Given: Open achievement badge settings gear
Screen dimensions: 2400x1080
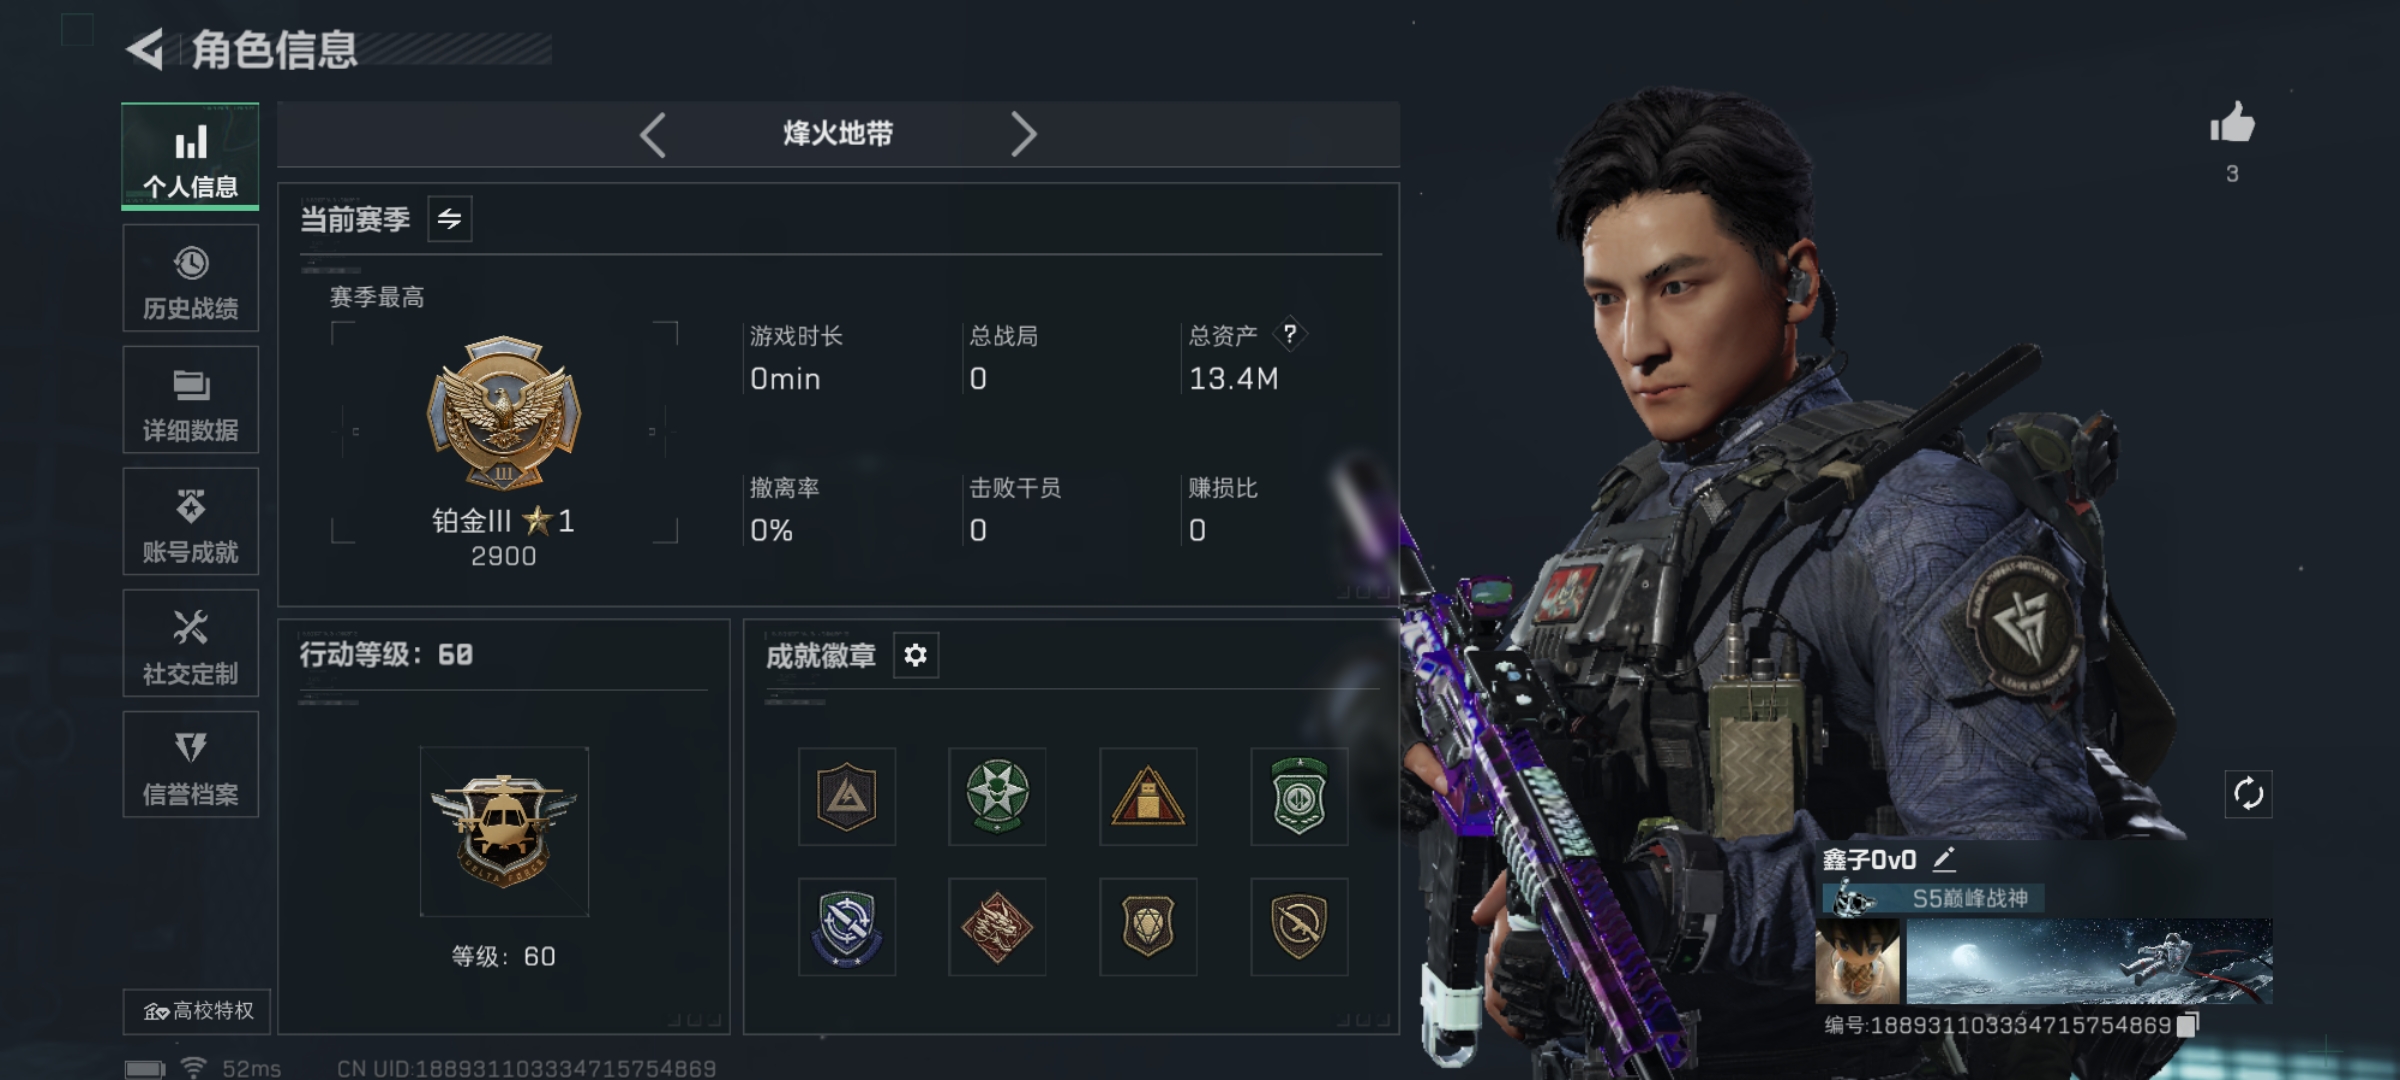Looking at the screenshot, I should click(x=915, y=655).
